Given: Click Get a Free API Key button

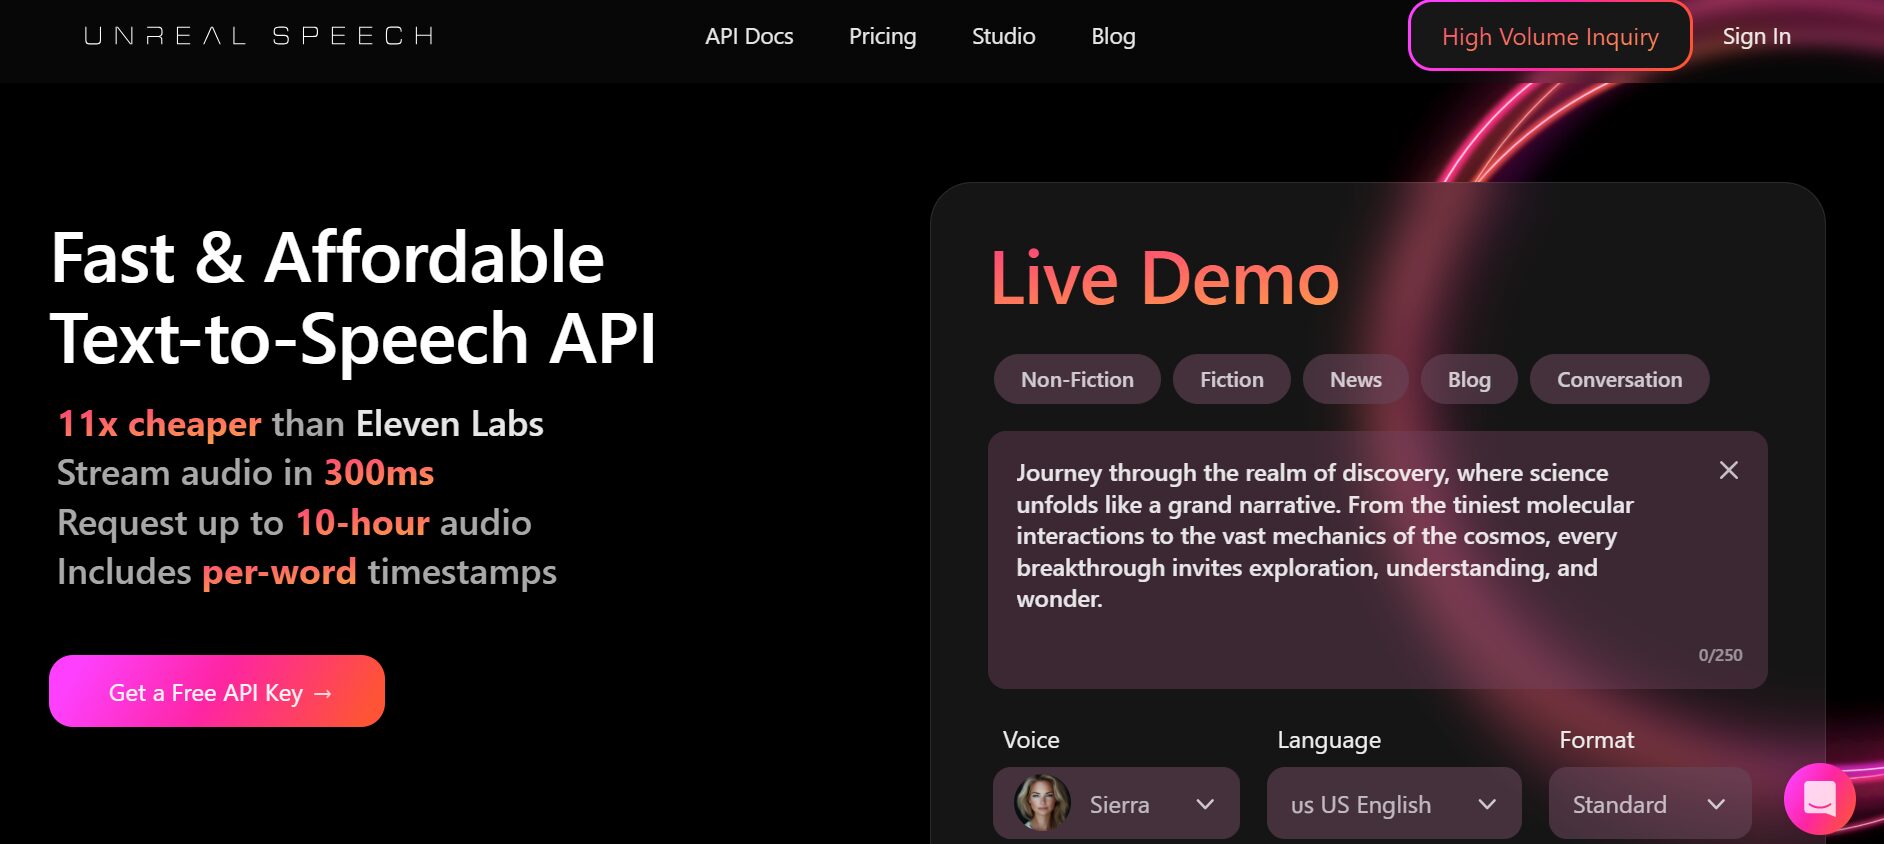Looking at the screenshot, I should click(x=217, y=691).
